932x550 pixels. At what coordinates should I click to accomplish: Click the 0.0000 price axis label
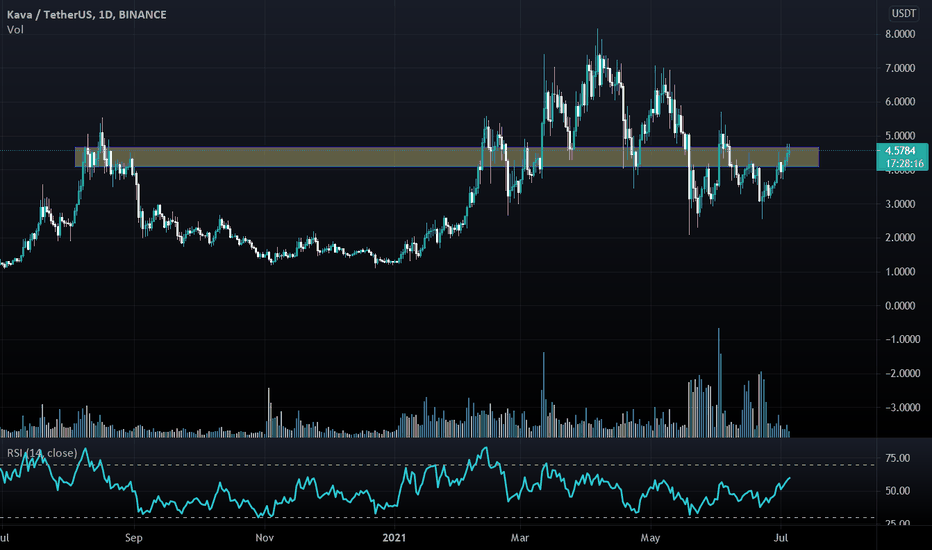pos(900,306)
